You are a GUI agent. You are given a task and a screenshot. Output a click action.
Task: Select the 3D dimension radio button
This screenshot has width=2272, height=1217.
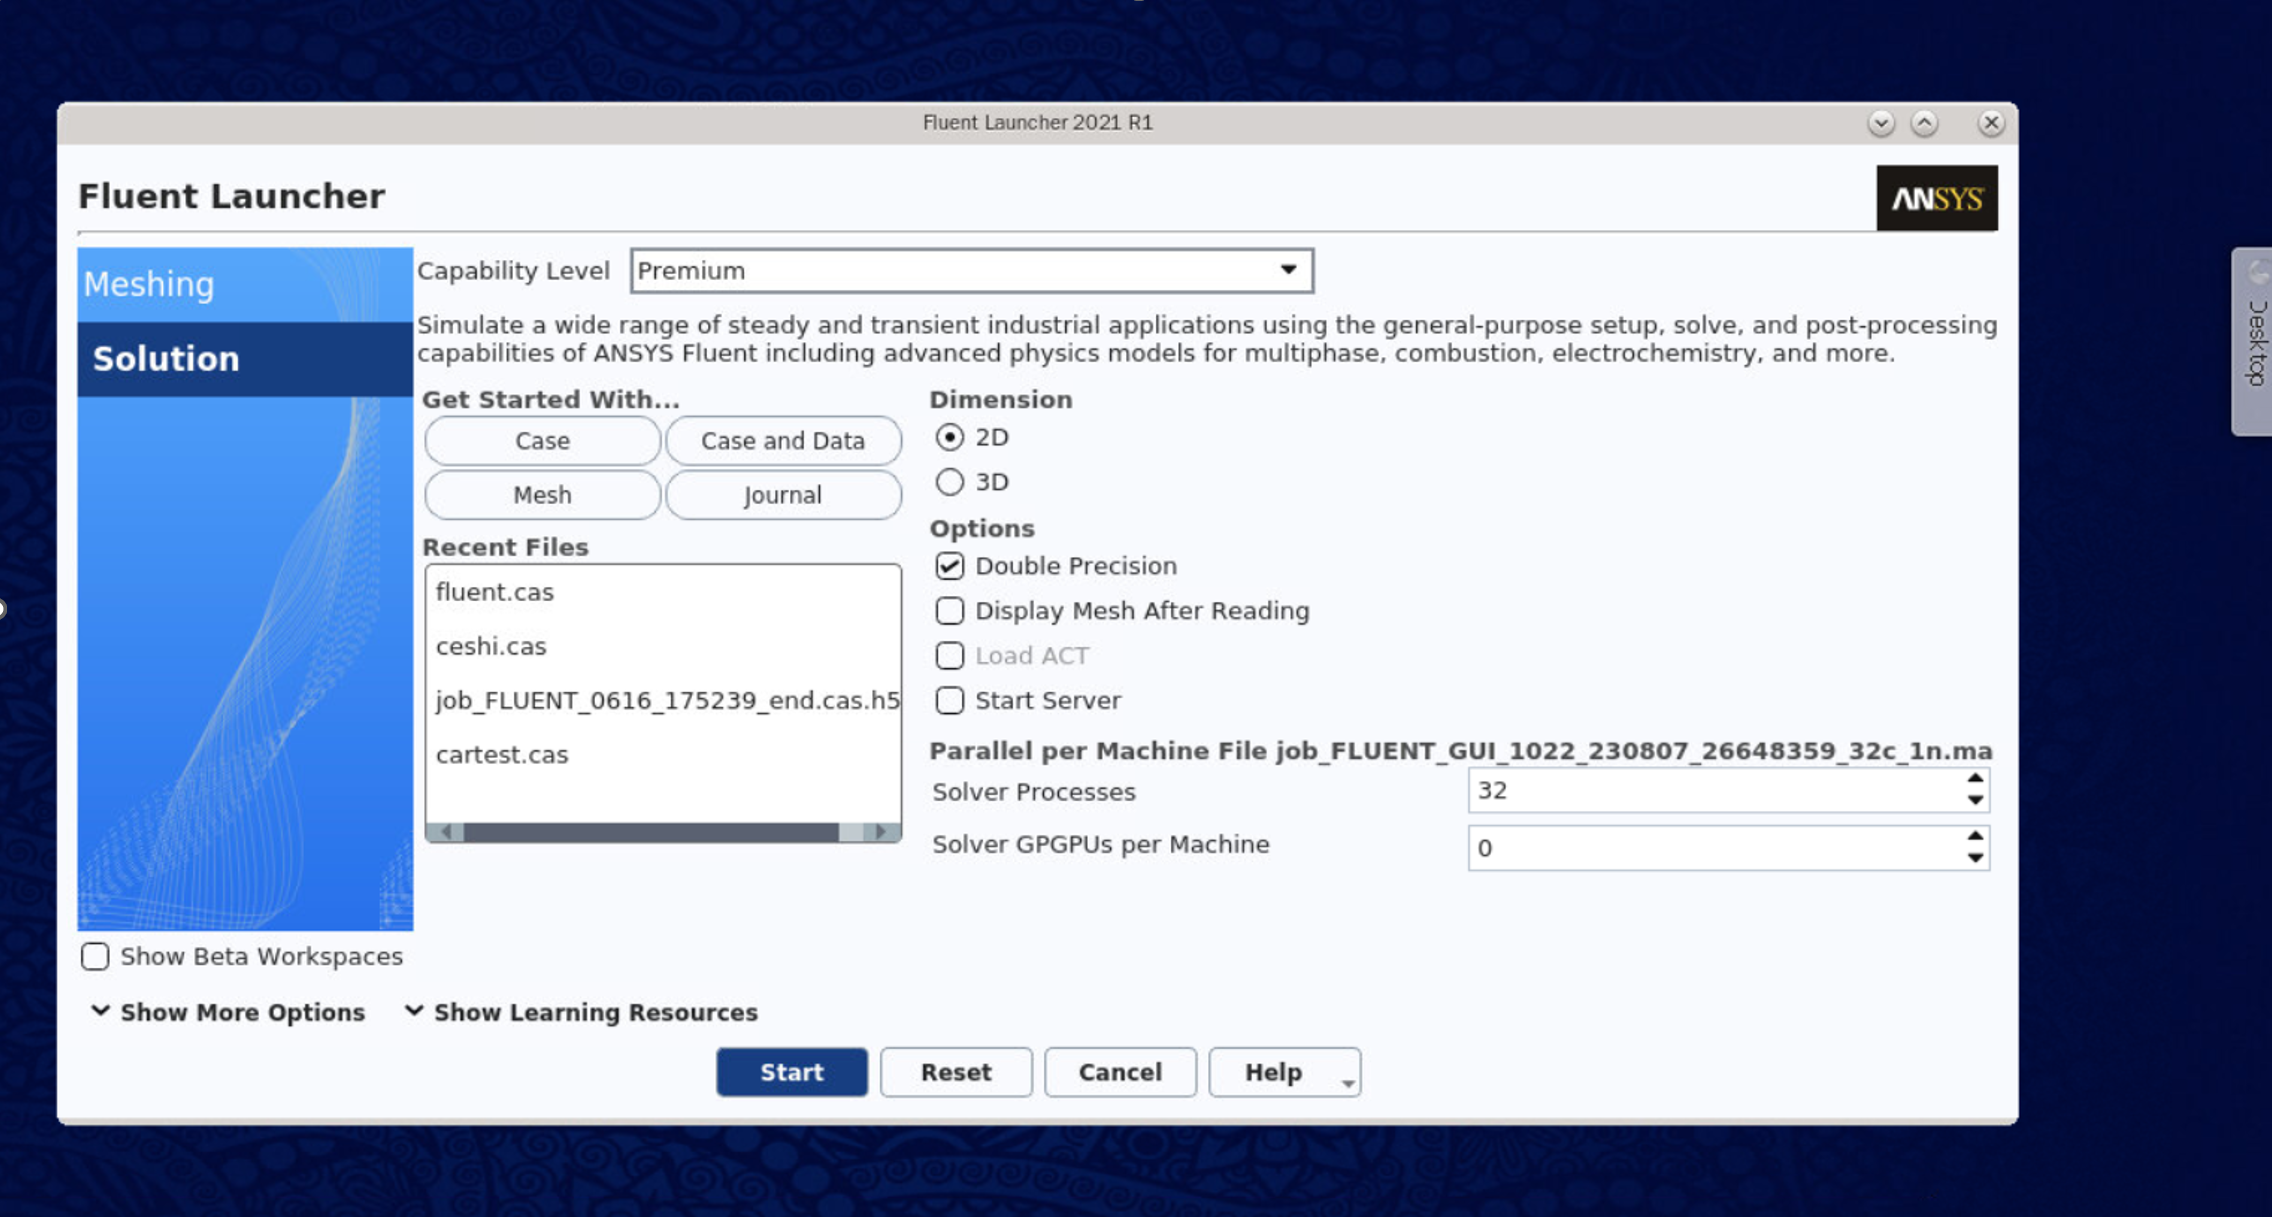pos(949,482)
